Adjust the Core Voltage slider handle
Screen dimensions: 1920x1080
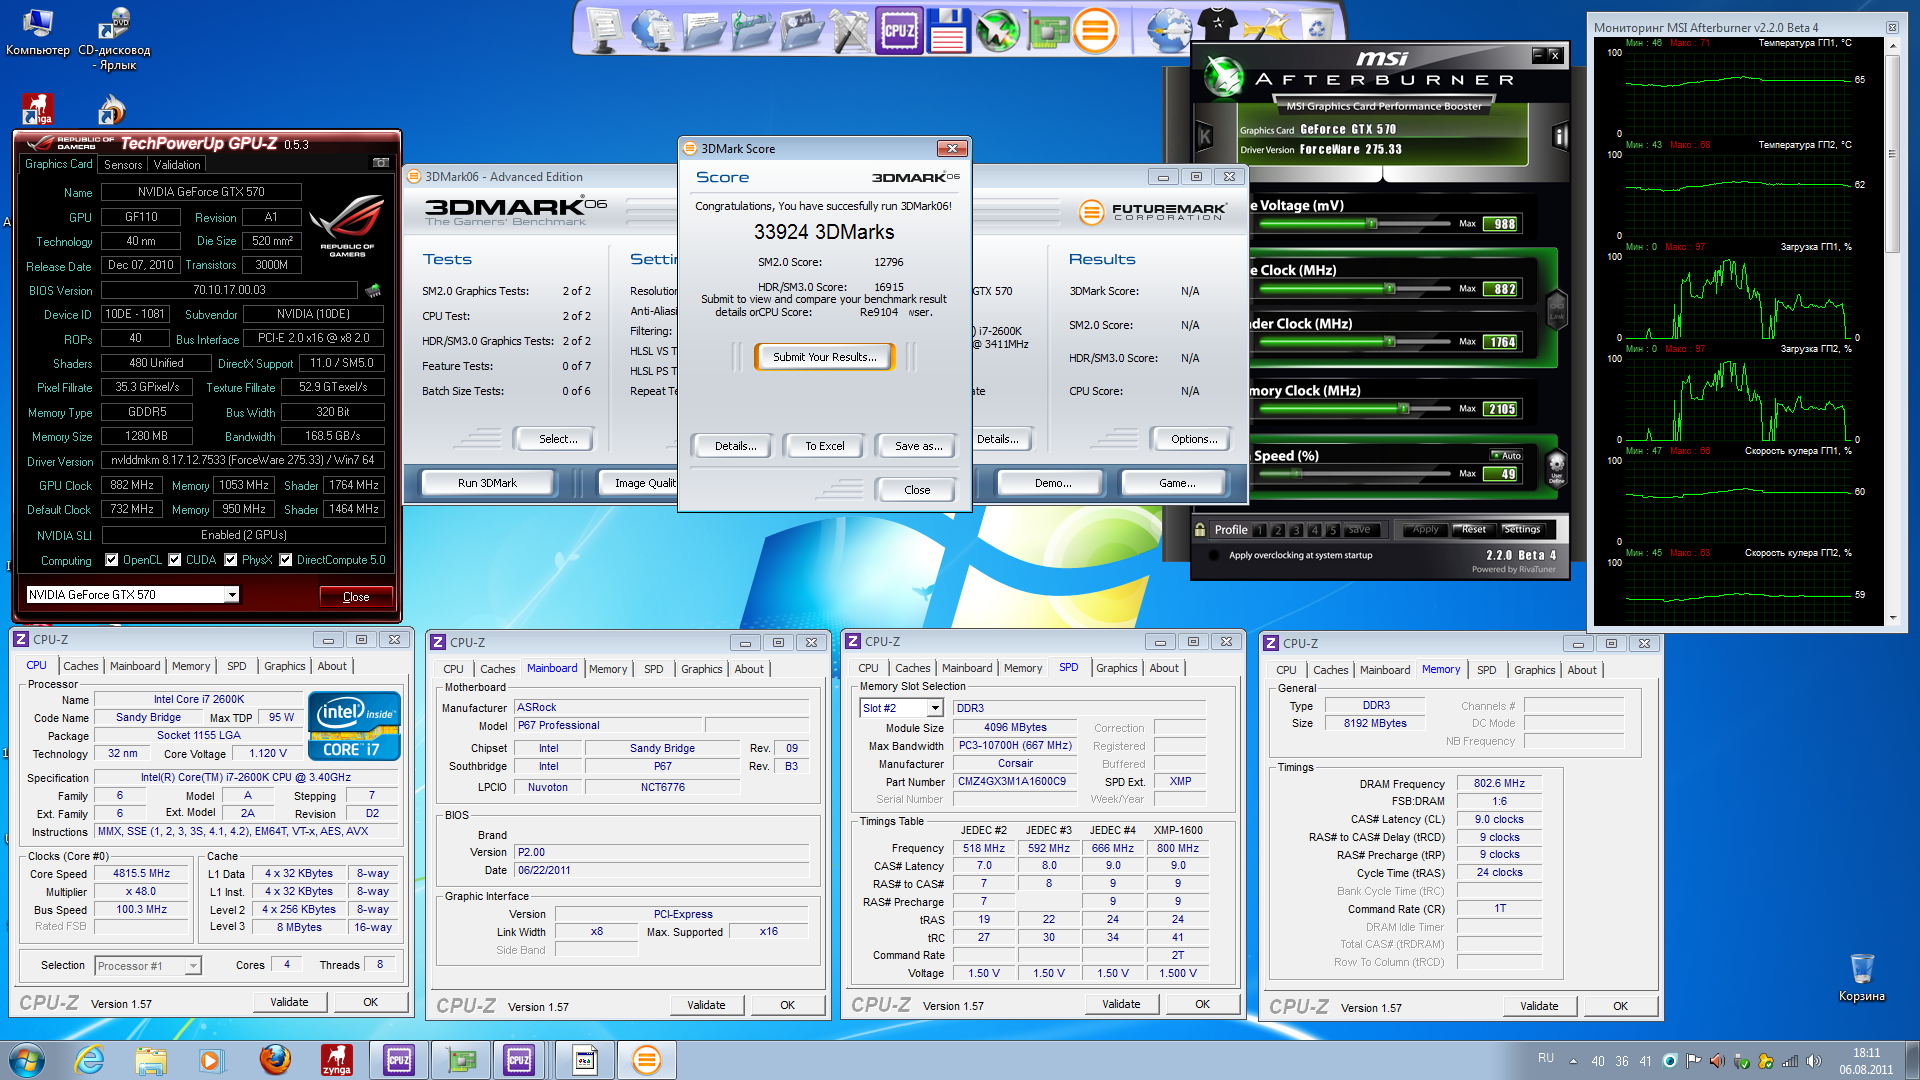click(x=1372, y=224)
